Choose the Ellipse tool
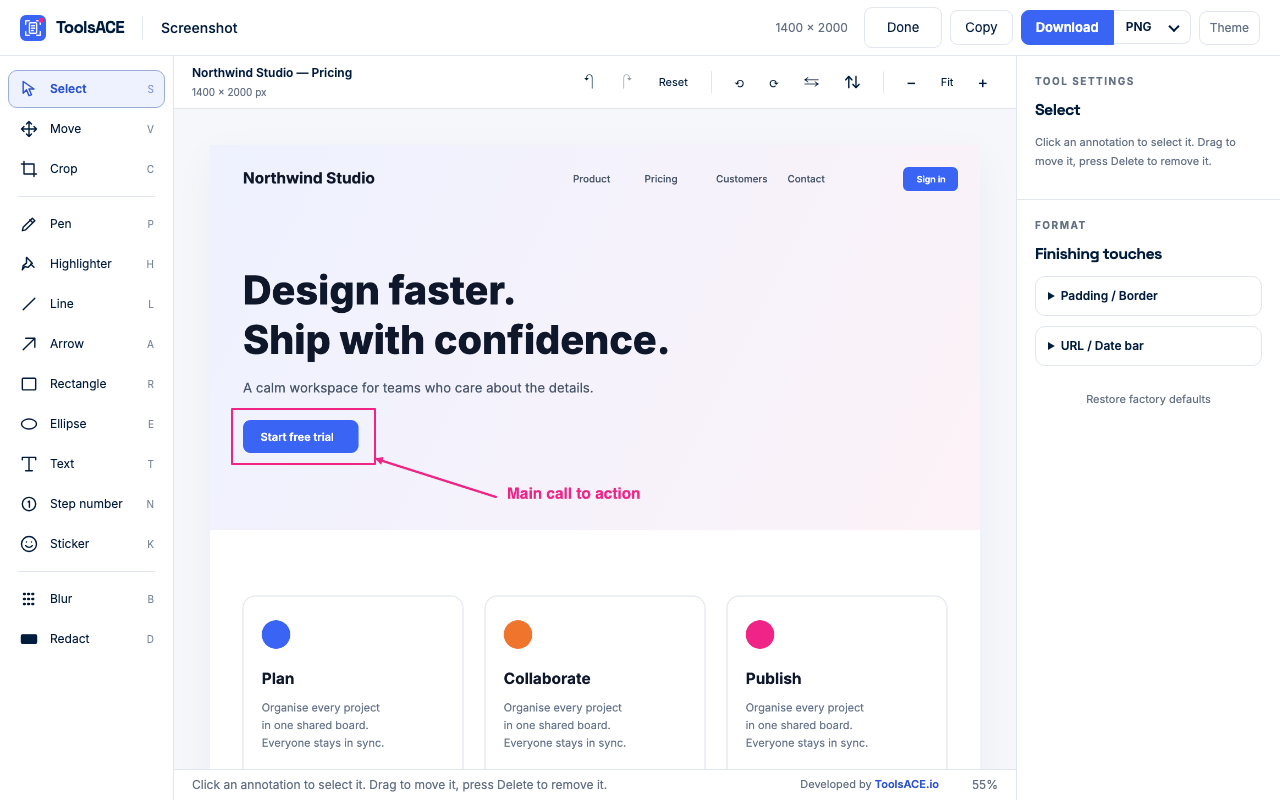The height and width of the screenshot is (800, 1280). (86, 424)
